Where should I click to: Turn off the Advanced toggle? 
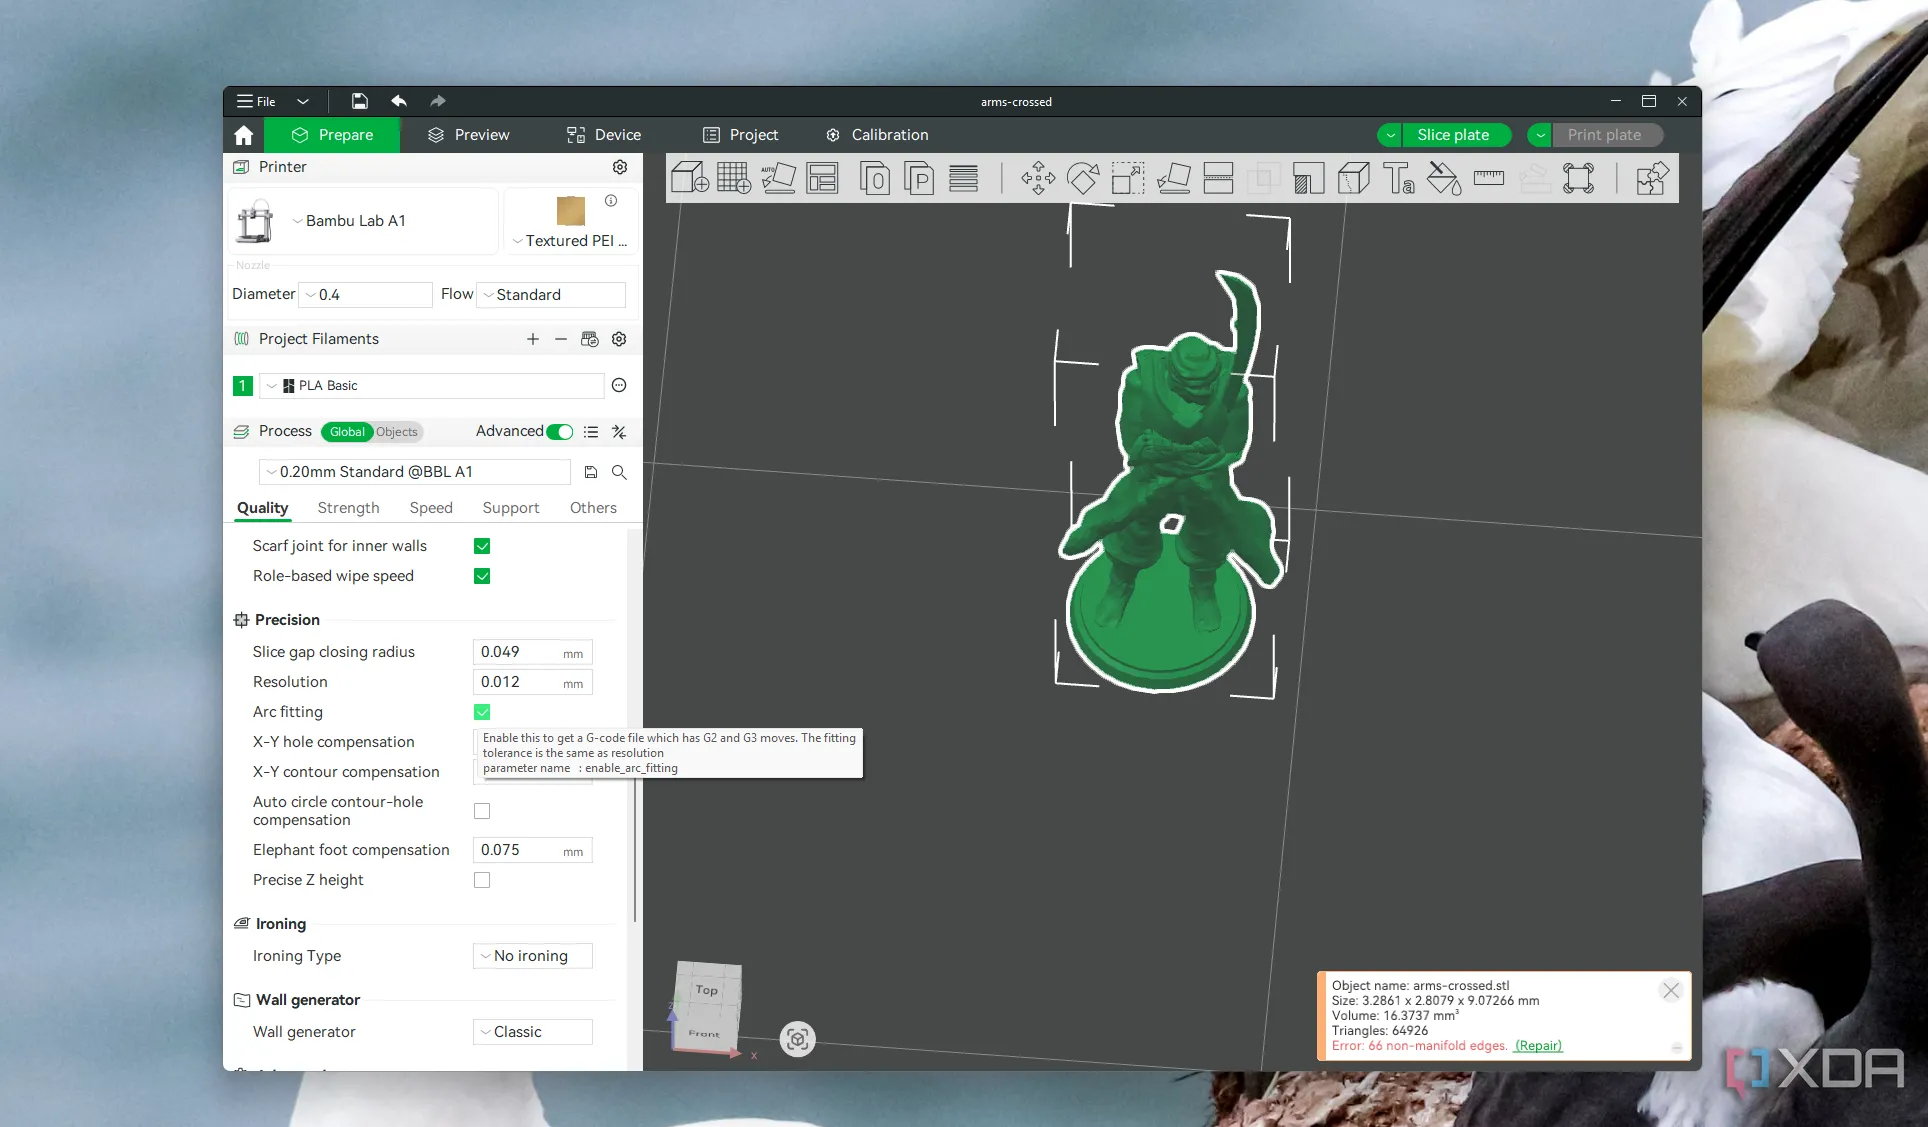click(560, 432)
